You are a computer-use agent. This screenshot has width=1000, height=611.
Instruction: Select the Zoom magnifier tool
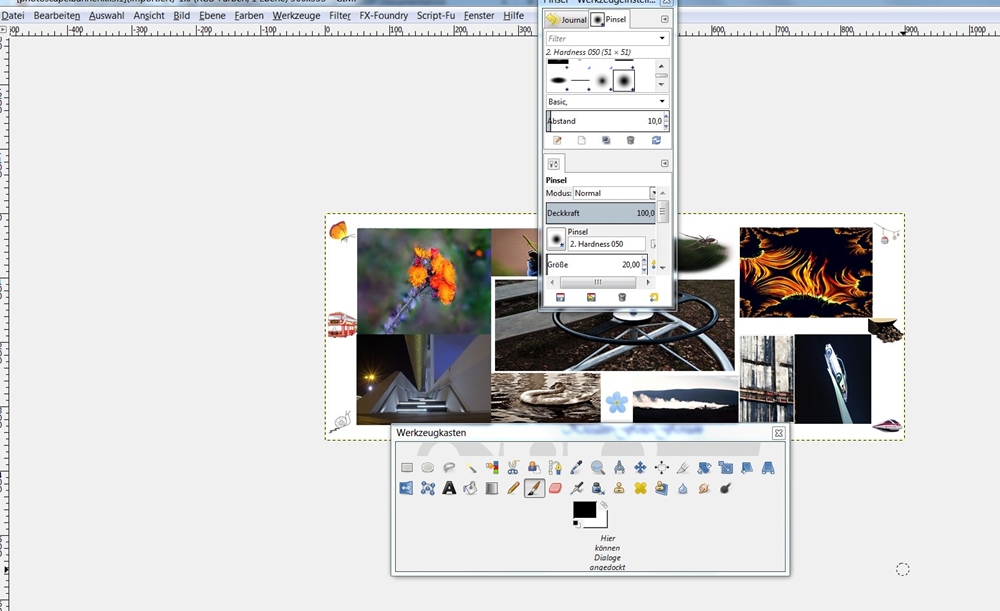(598, 467)
